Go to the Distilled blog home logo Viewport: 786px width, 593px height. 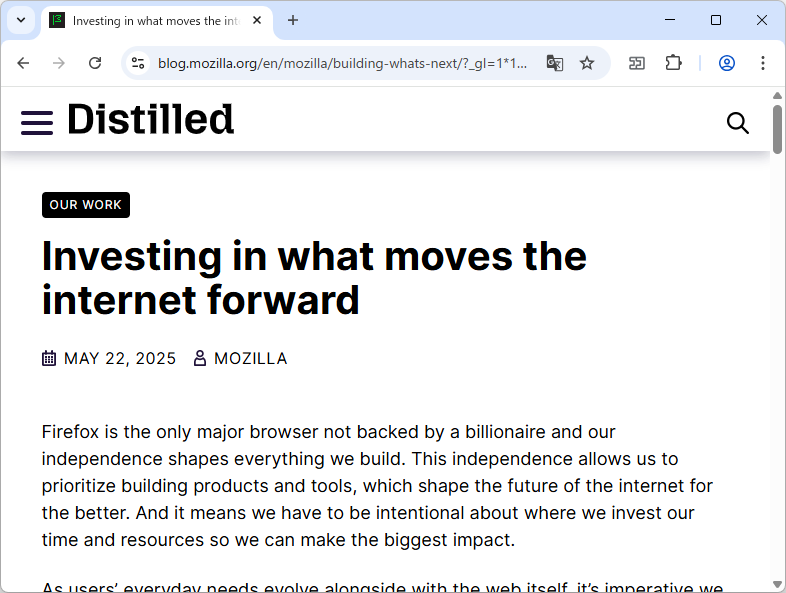(x=150, y=120)
